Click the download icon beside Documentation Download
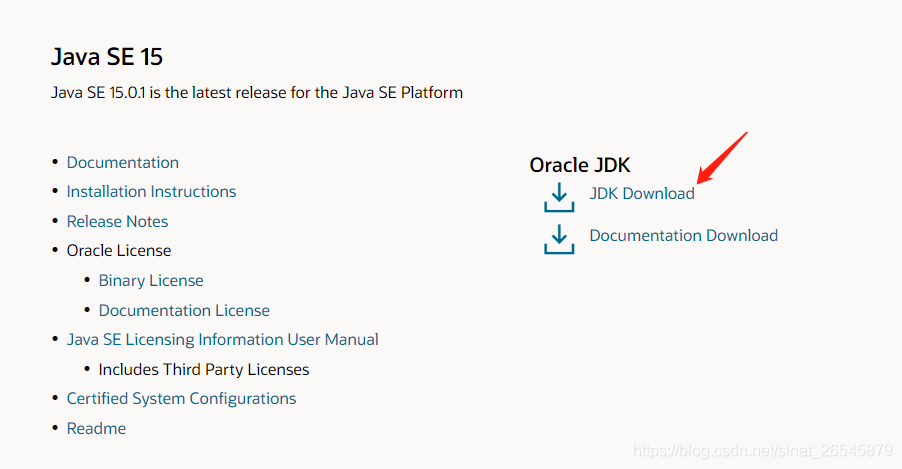902x469 pixels. (559, 239)
